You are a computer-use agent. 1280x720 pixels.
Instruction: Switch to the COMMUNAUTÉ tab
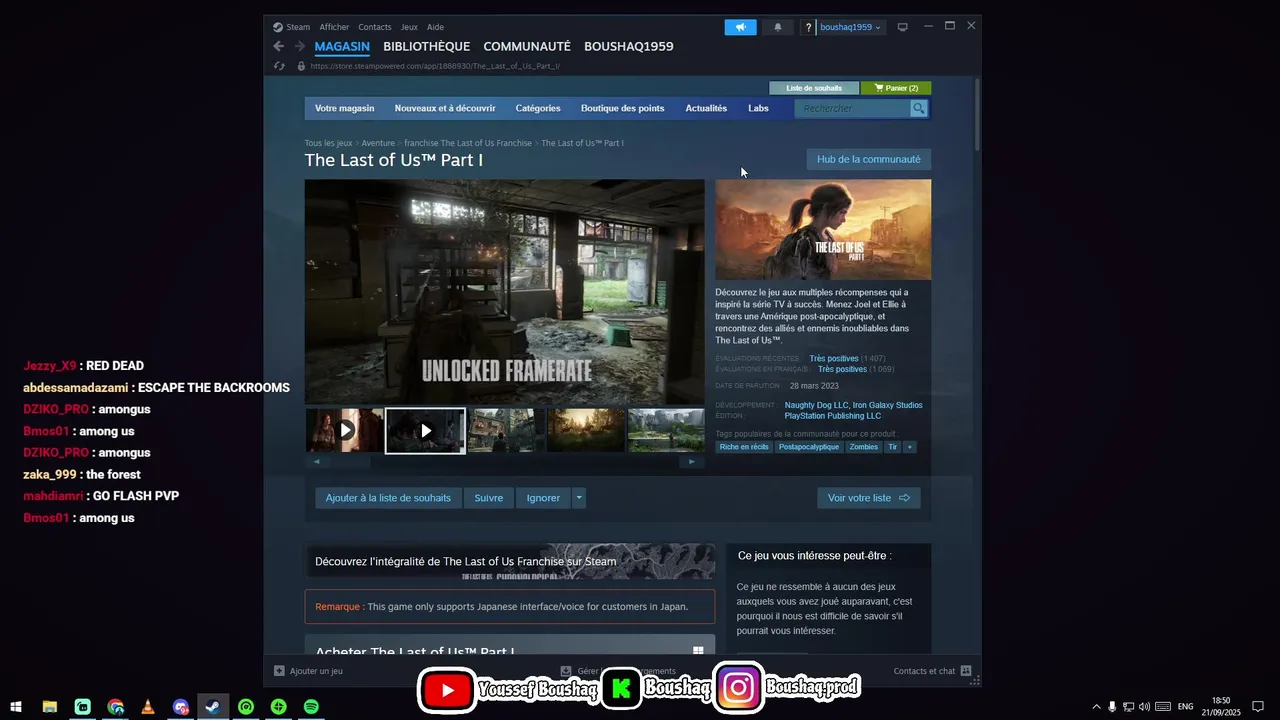tap(527, 46)
